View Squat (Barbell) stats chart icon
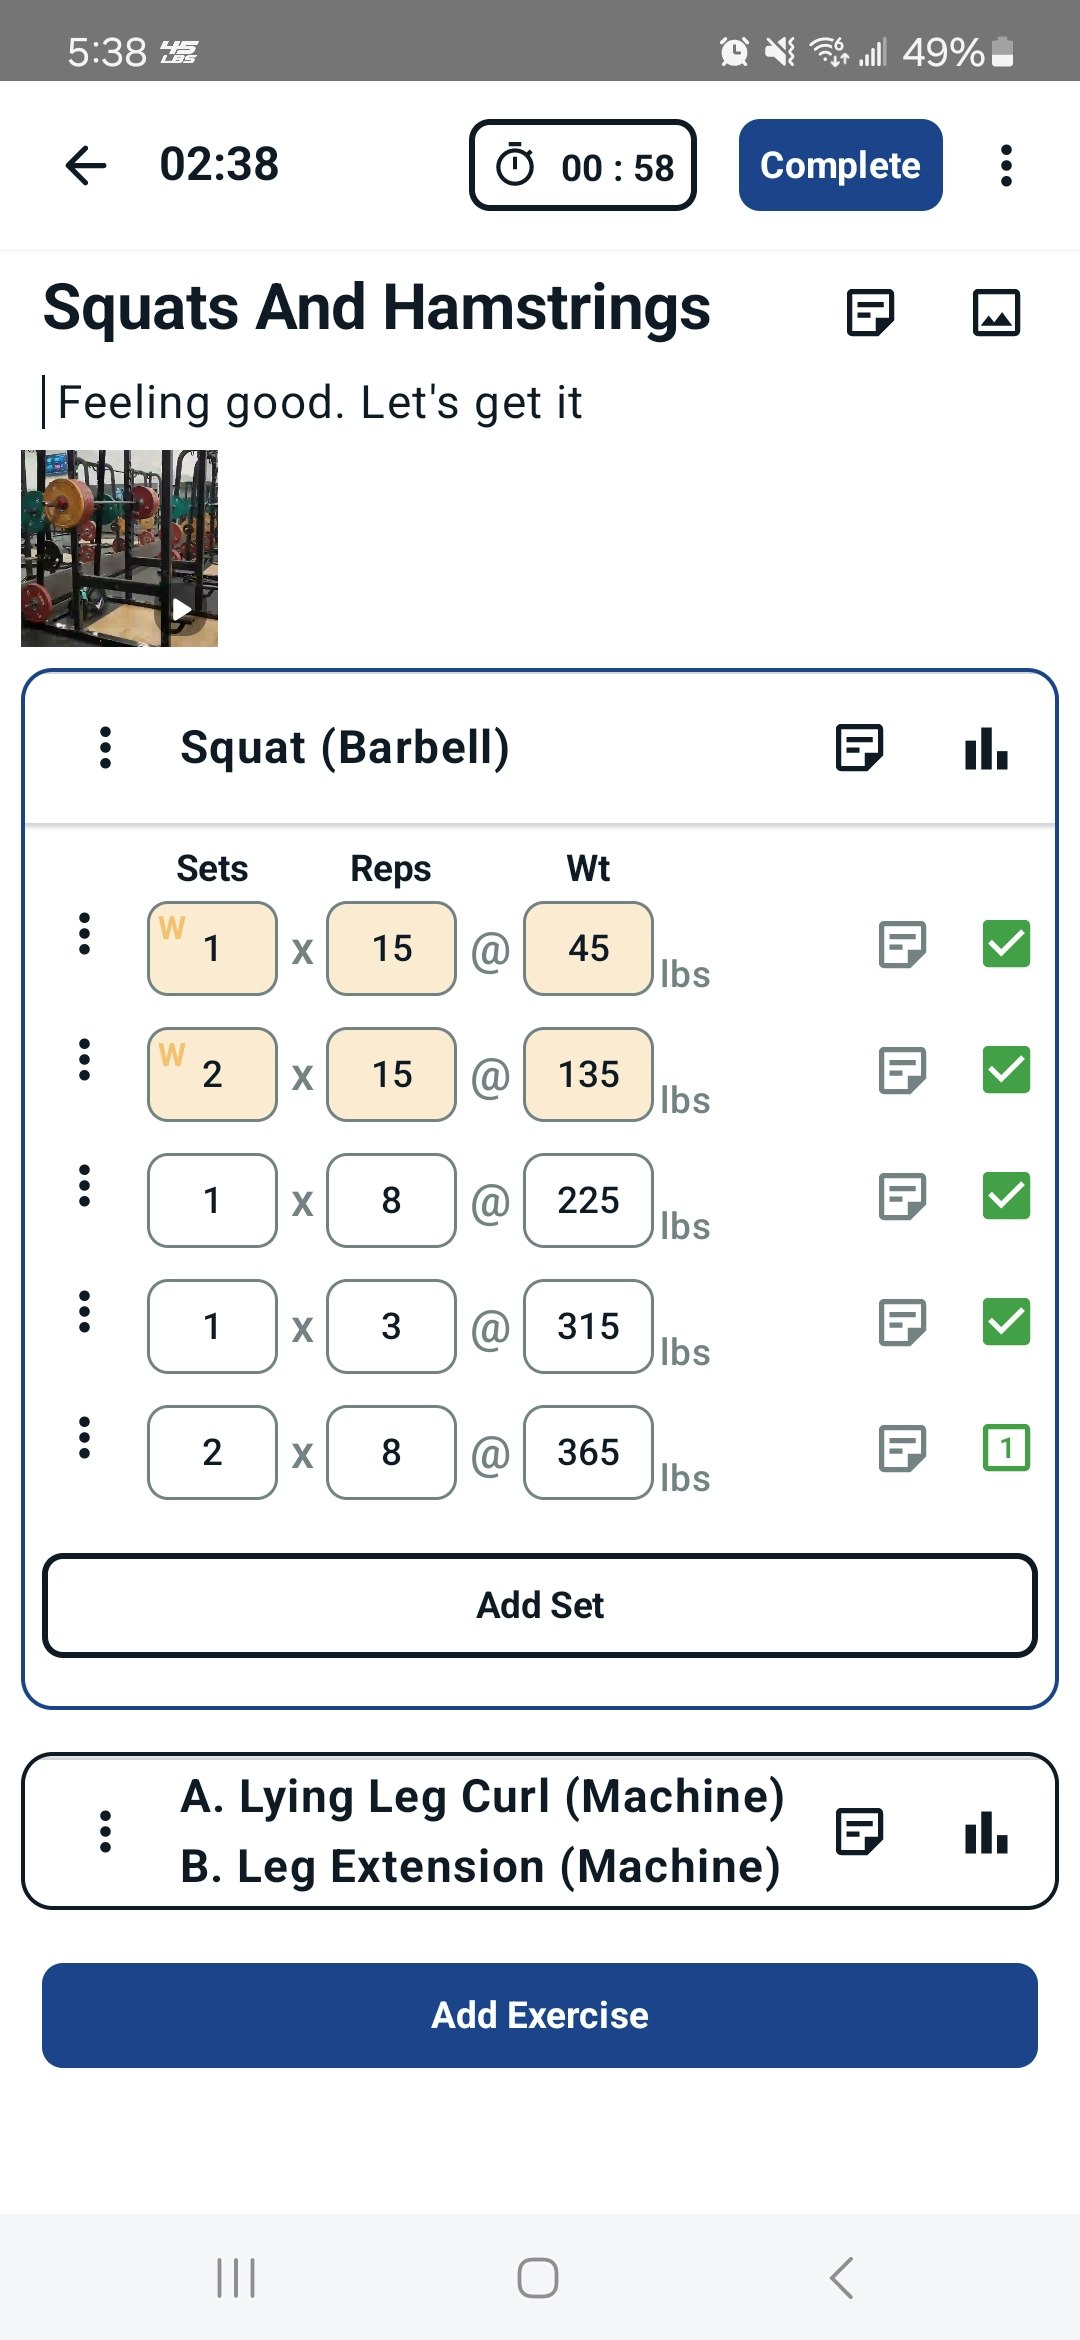Viewport: 1080px width, 2340px height. (986, 748)
